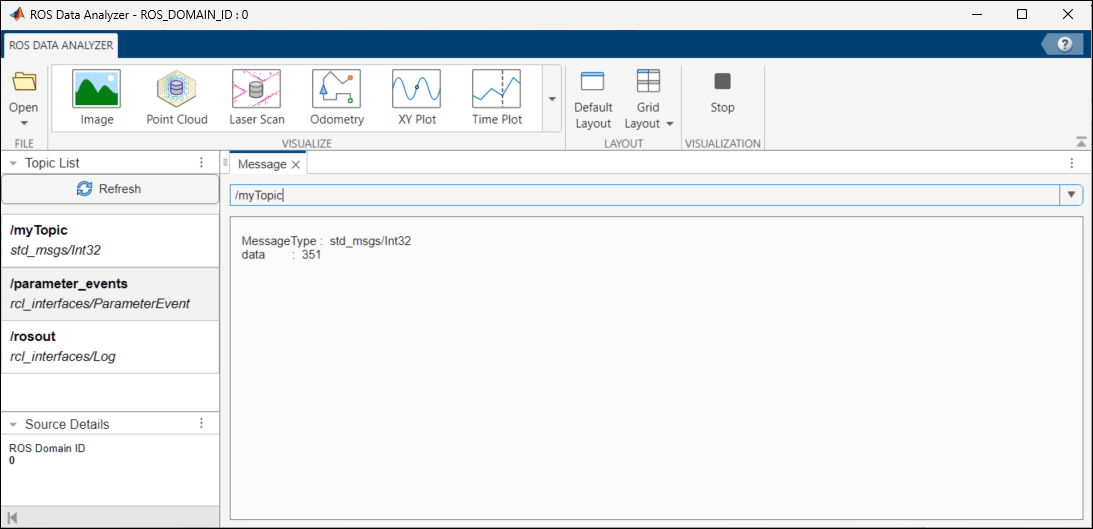Open the XY Plot visualizer
Screen dimensions: 1093x529
point(417,98)
